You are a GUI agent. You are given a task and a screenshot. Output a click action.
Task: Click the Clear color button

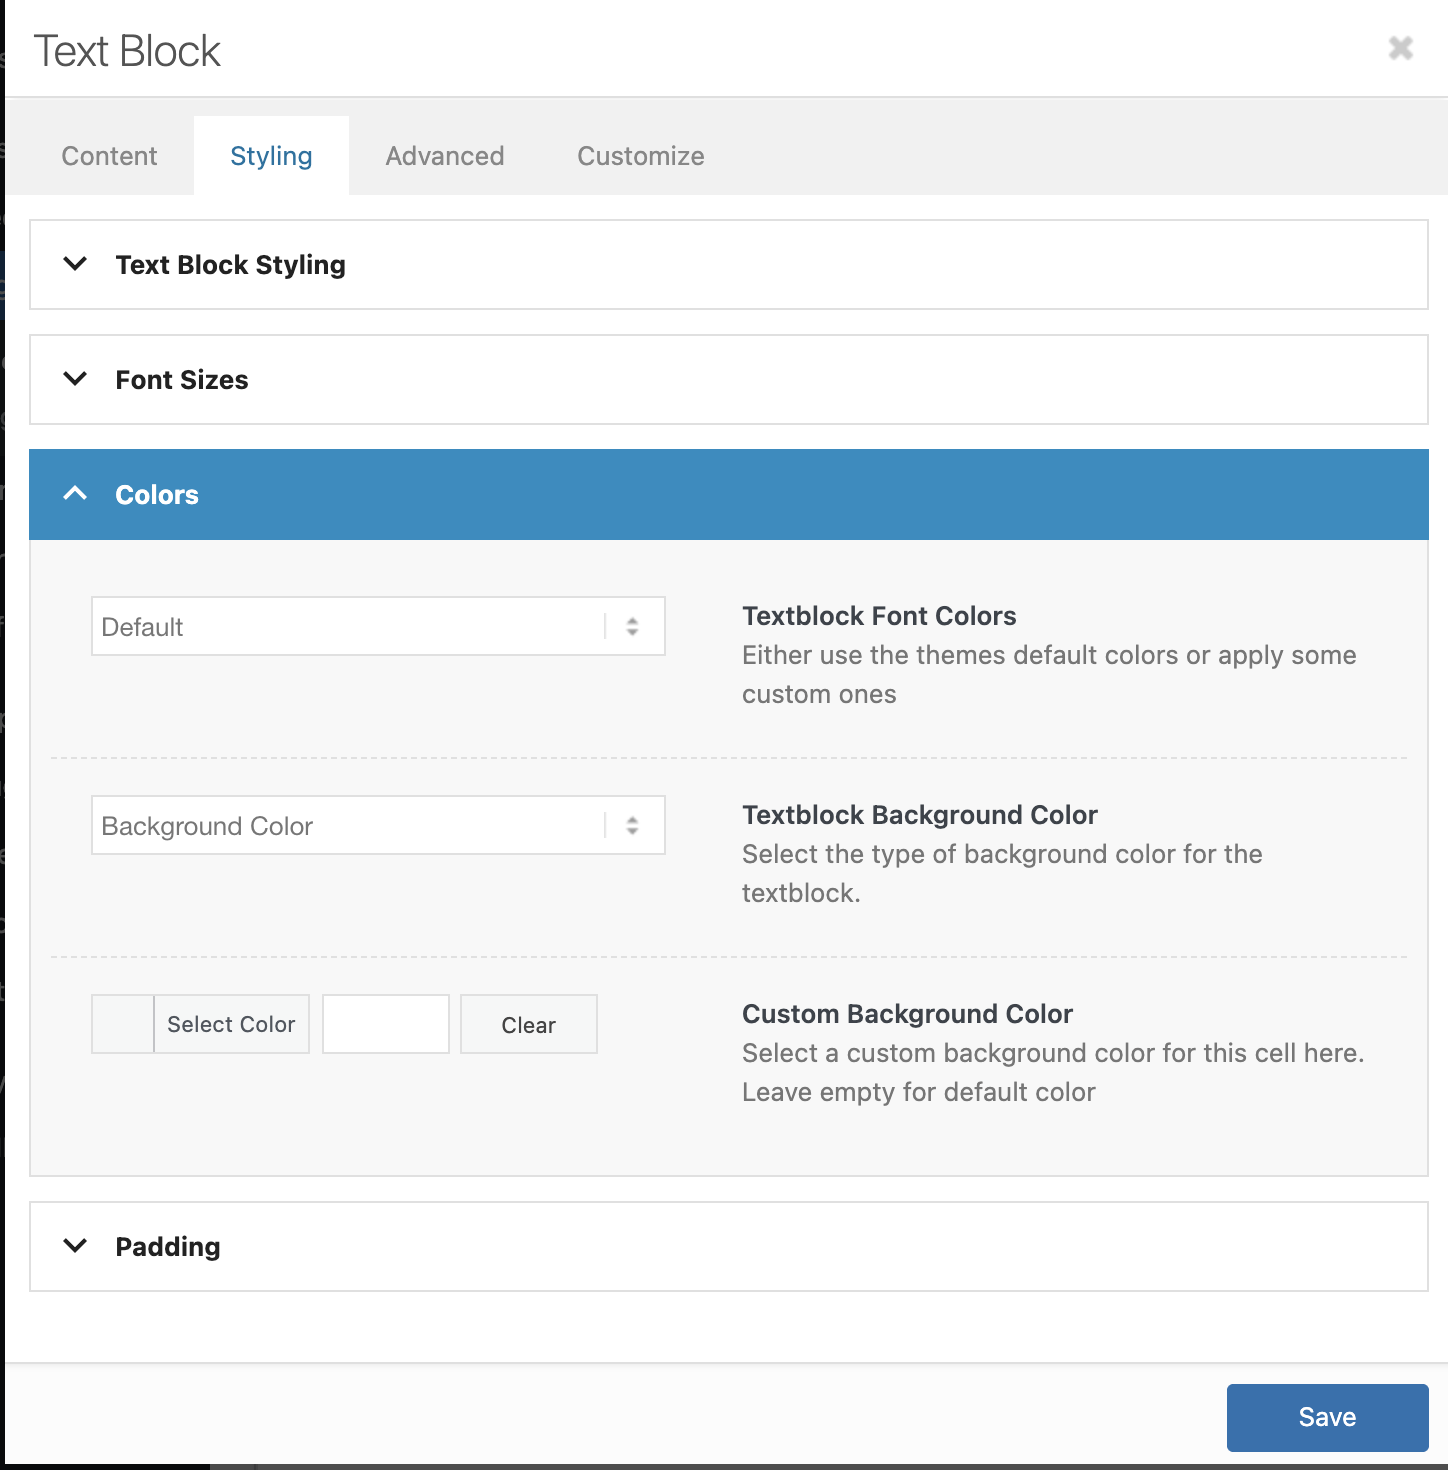click(528, 1025)
